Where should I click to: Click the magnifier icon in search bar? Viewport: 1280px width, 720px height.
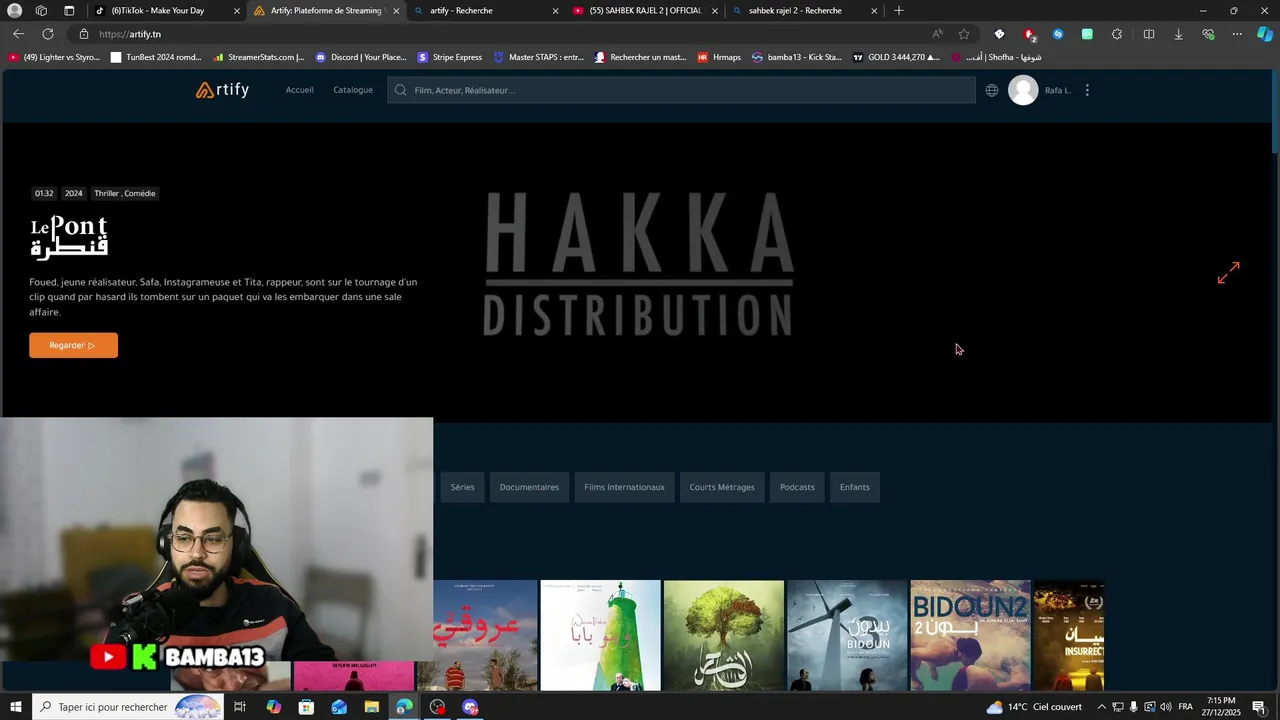[x=400, y=90]
